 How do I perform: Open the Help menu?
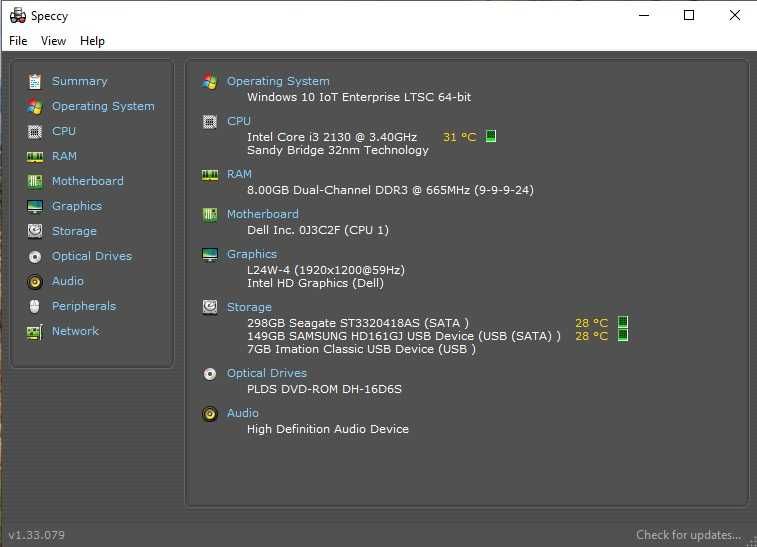(x=92, y=41)
